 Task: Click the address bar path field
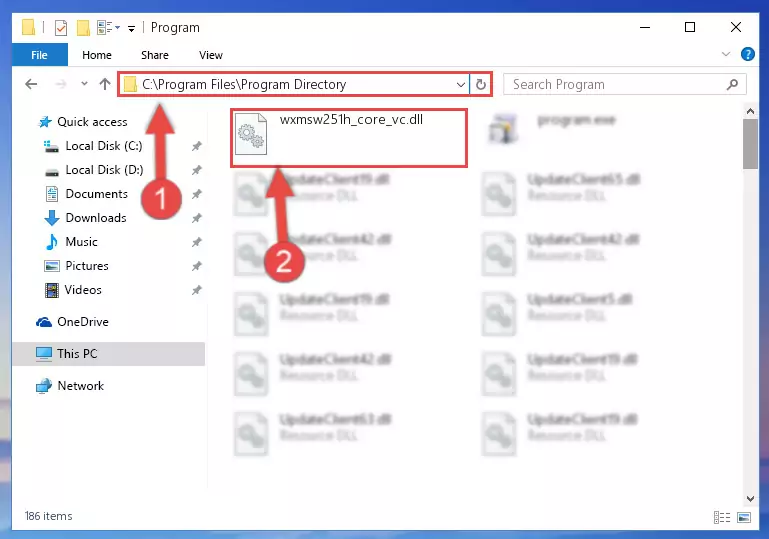point(292,84)
